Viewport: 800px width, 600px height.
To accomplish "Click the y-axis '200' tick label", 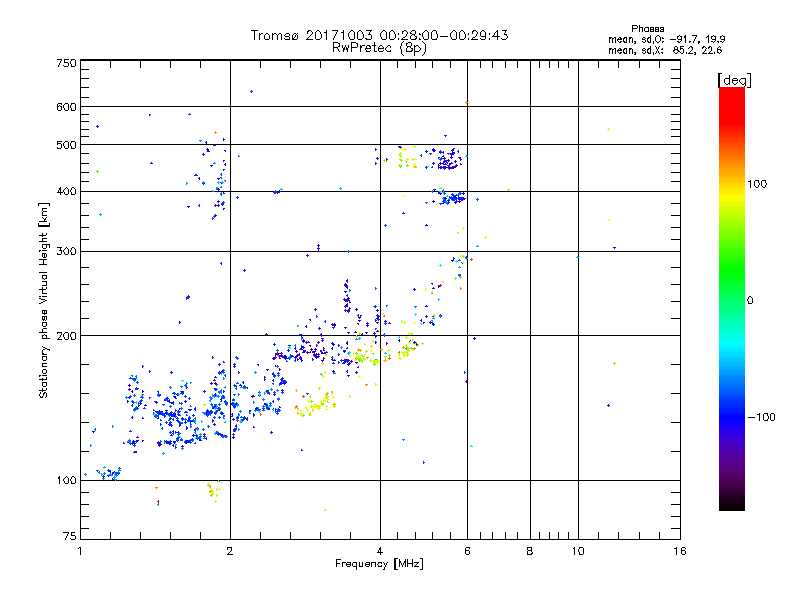I will click(67, 336).
